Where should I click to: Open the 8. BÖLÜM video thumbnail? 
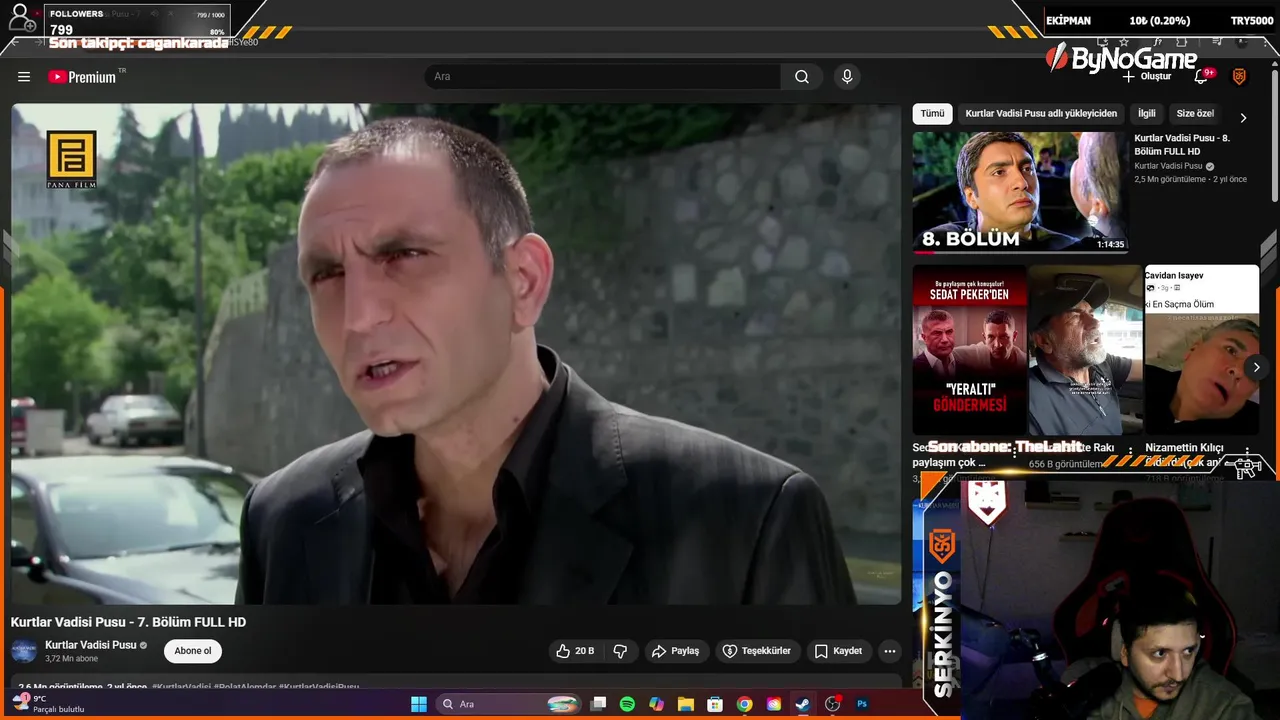(x=1019, y=192)
